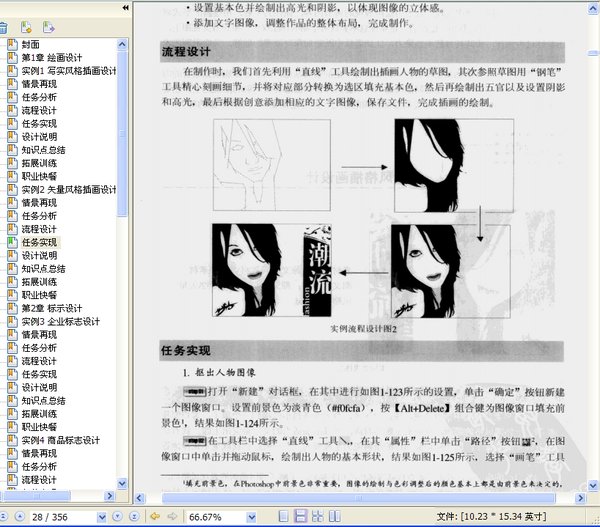Open 职业快餐 bookmark just above 实例2
The height and width of the screenshot is (527, 600).
pos(39,176)
